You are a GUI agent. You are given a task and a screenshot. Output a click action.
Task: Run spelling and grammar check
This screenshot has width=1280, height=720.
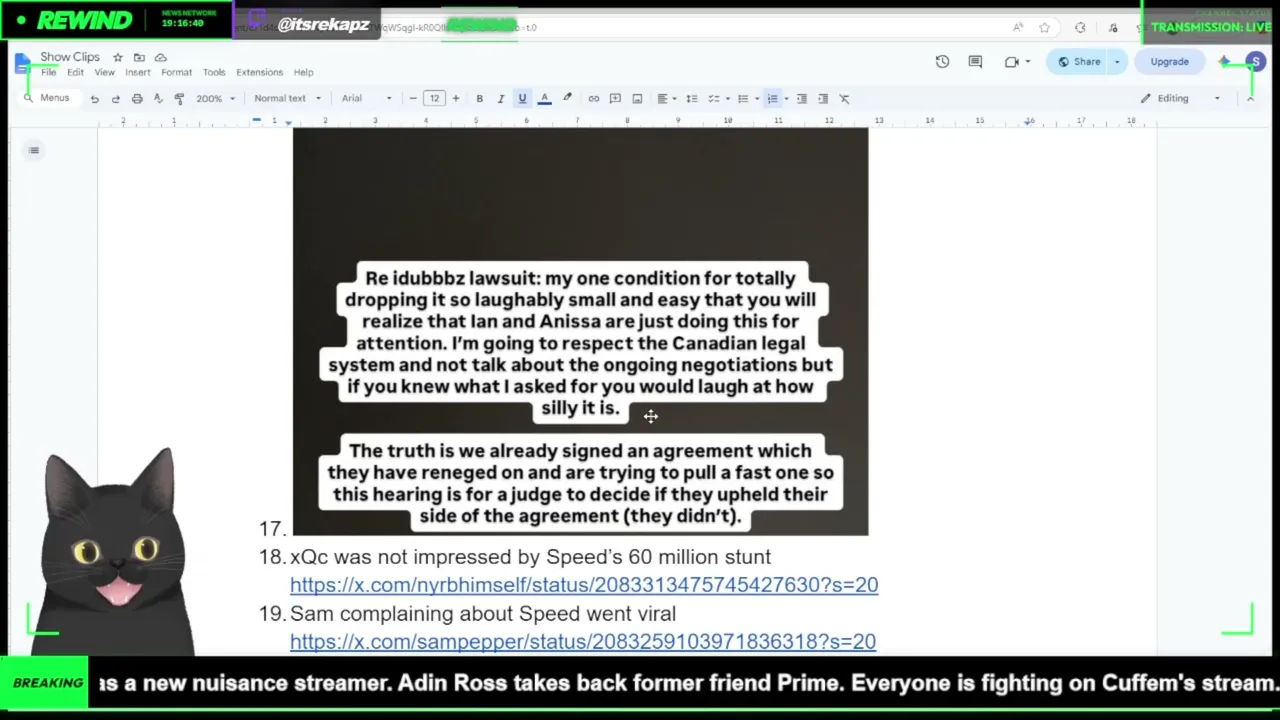tap(158, 98)
